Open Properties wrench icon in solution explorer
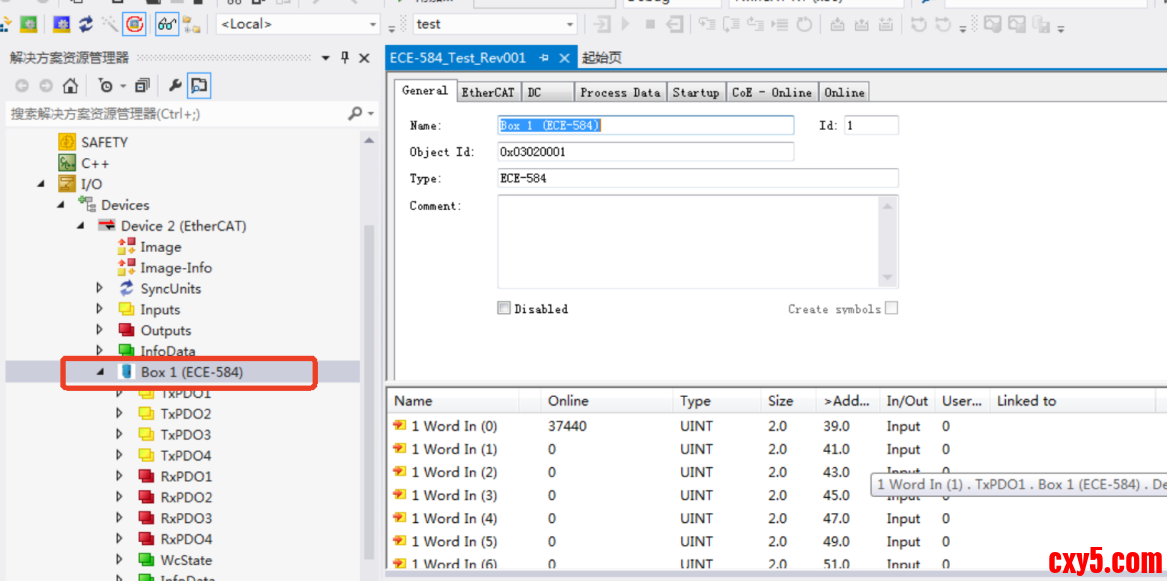The image size is (1167, 581). point(174,86)
